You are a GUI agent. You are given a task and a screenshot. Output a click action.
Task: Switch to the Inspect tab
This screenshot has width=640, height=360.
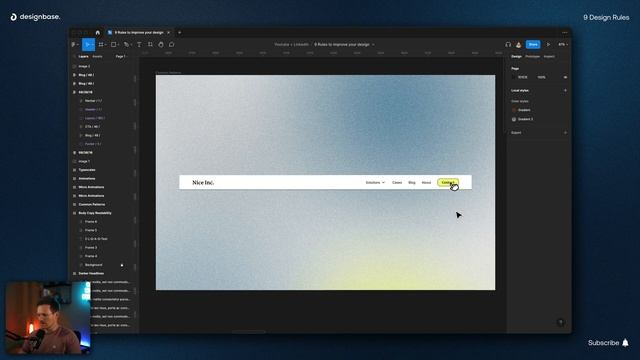coord(549,57)
